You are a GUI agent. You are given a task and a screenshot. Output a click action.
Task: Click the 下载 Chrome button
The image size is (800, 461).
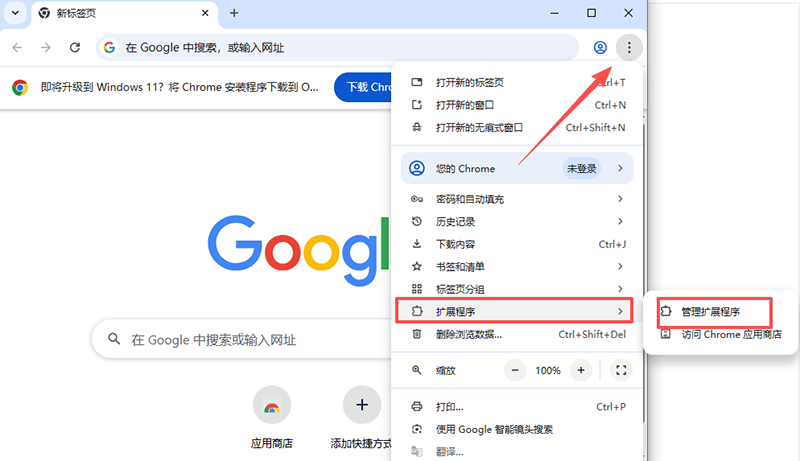[363, 87]
